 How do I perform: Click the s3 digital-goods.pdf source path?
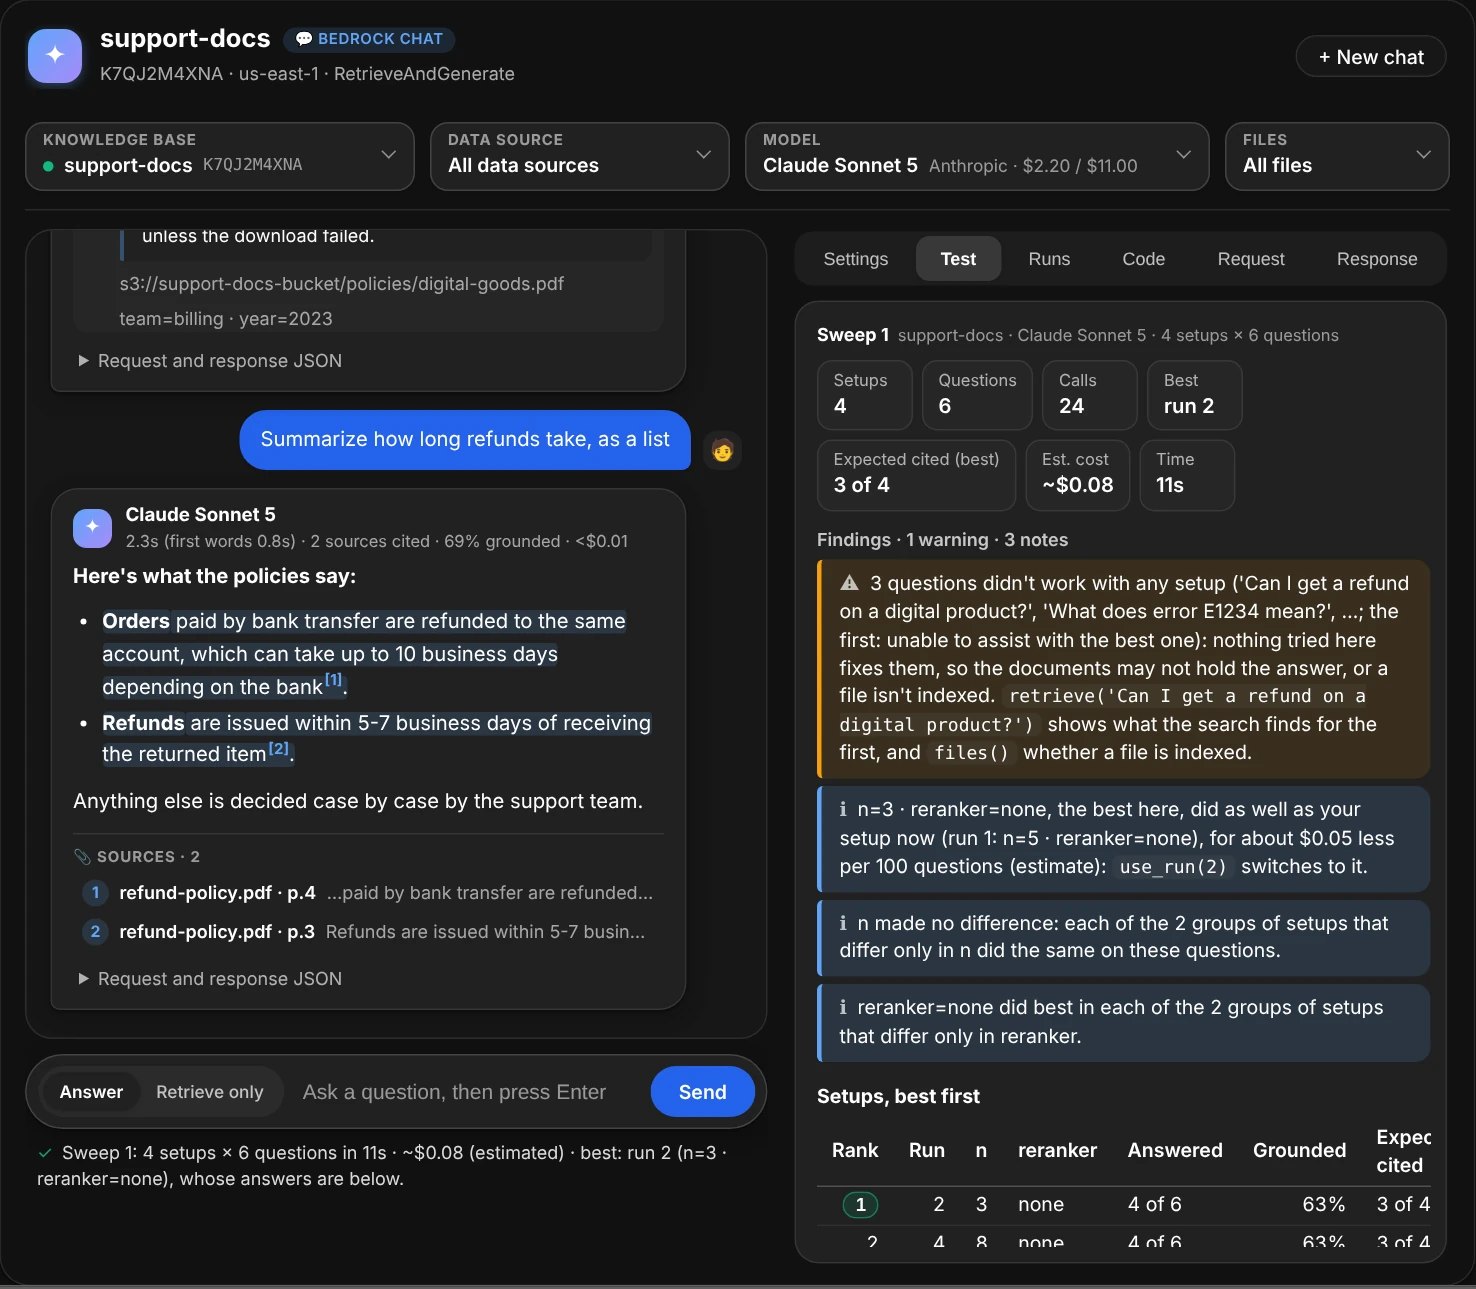pos(342,284)
